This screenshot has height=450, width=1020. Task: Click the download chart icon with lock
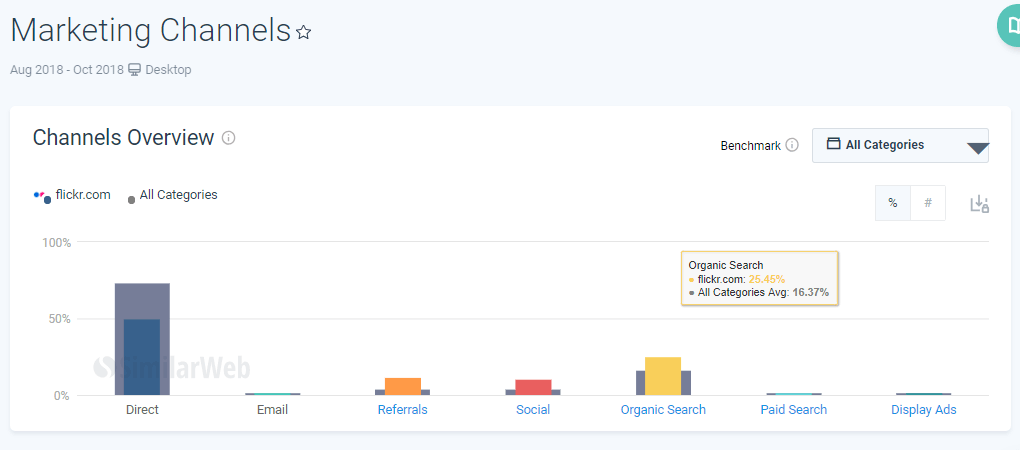click(x=979, y=203)
